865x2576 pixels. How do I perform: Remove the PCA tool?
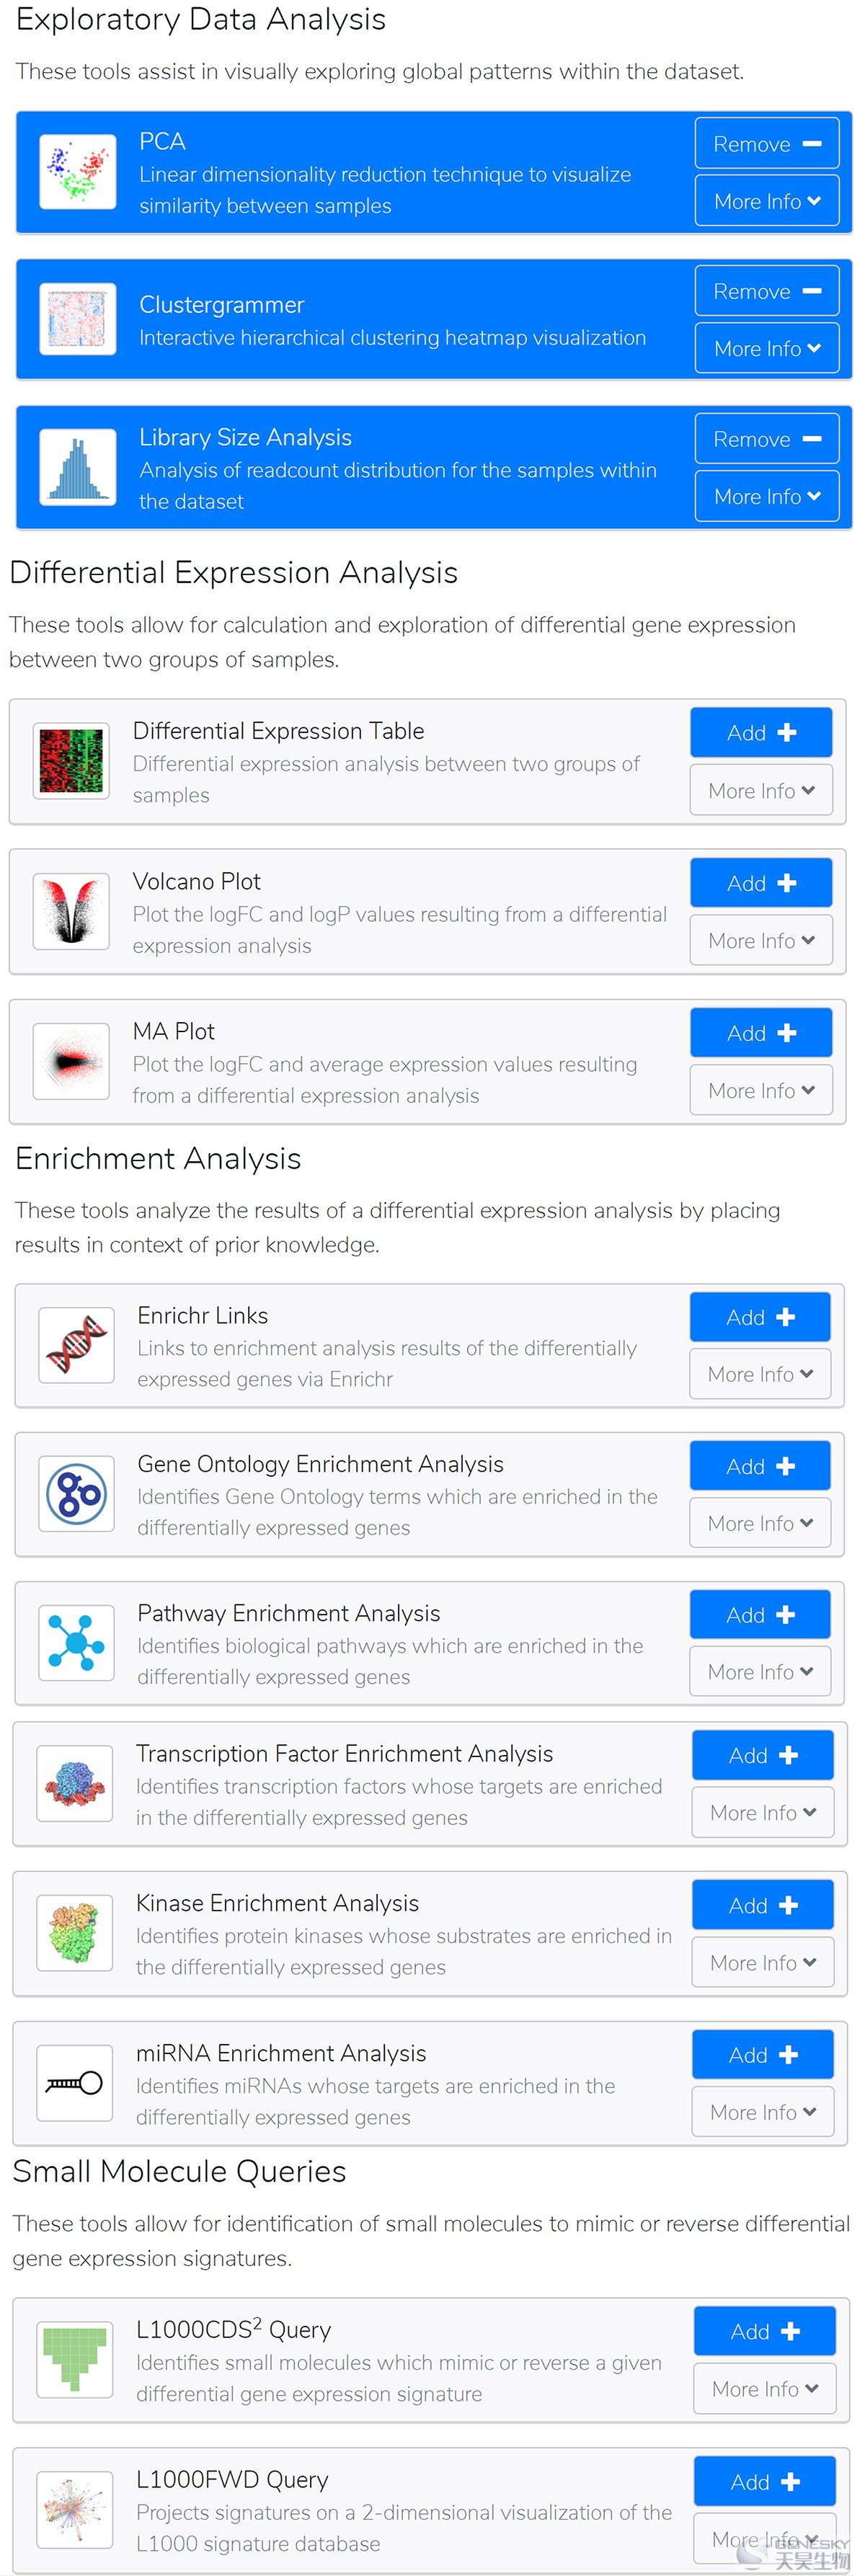[767, 143]
